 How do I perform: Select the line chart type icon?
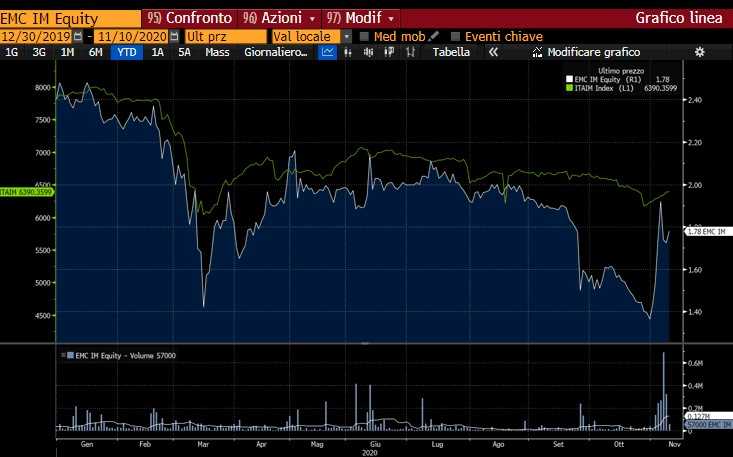tap(327, 52)
